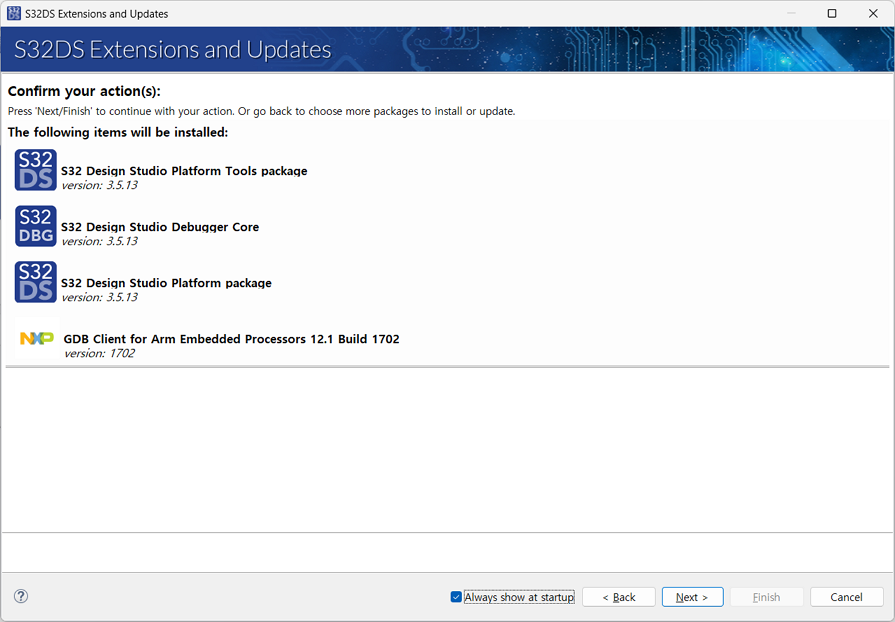The width and height of the screenshot is (895, 622).
Task: Click the S32 DS Platform package icon
Action: pos(34,281)
